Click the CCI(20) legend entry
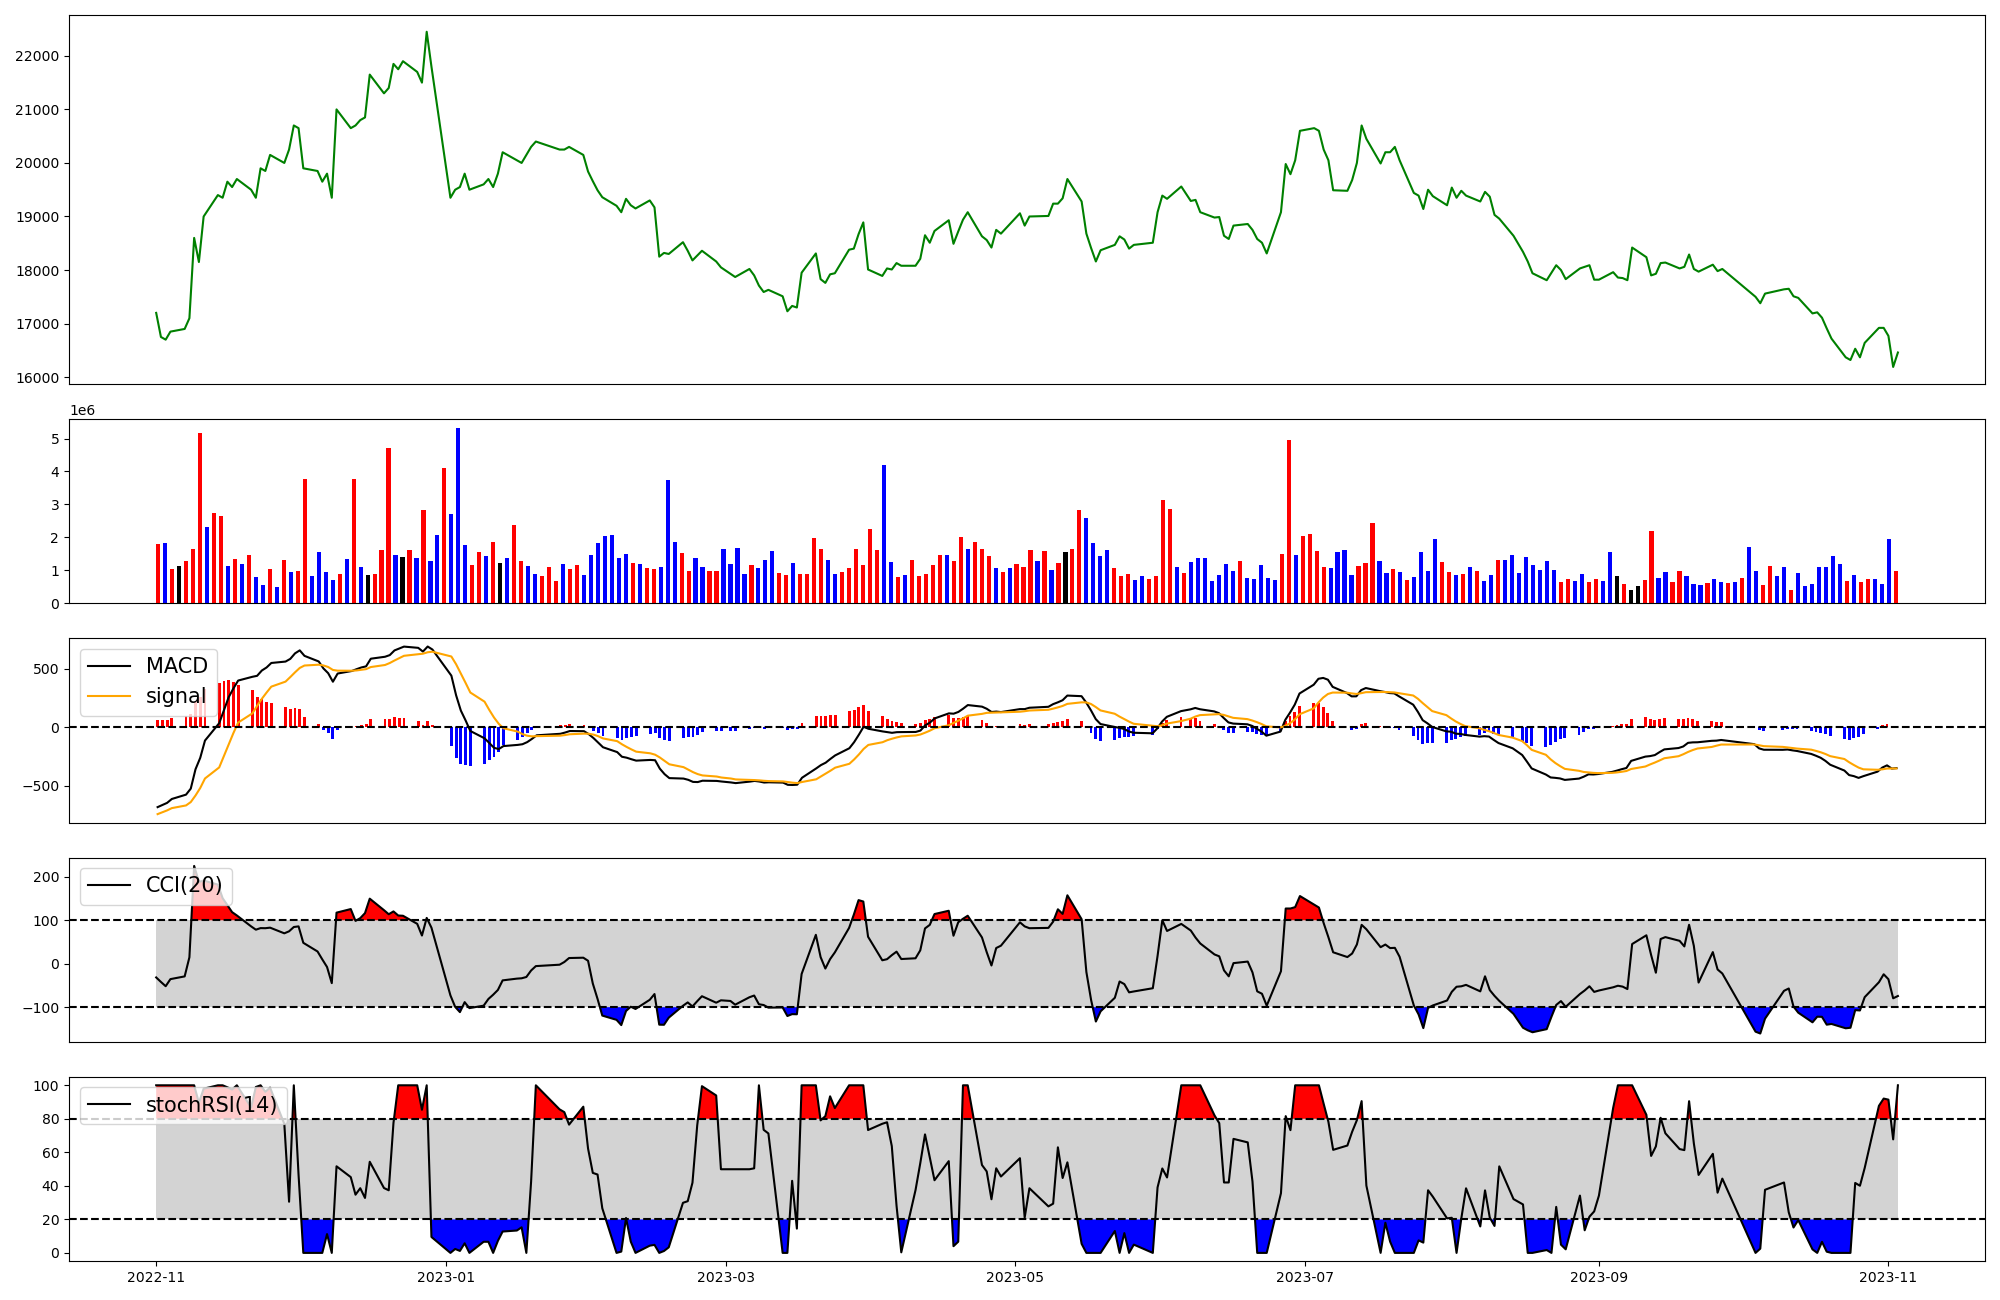The width and height of the screenshot is (2000, 1300). click(x=184, y=885)
